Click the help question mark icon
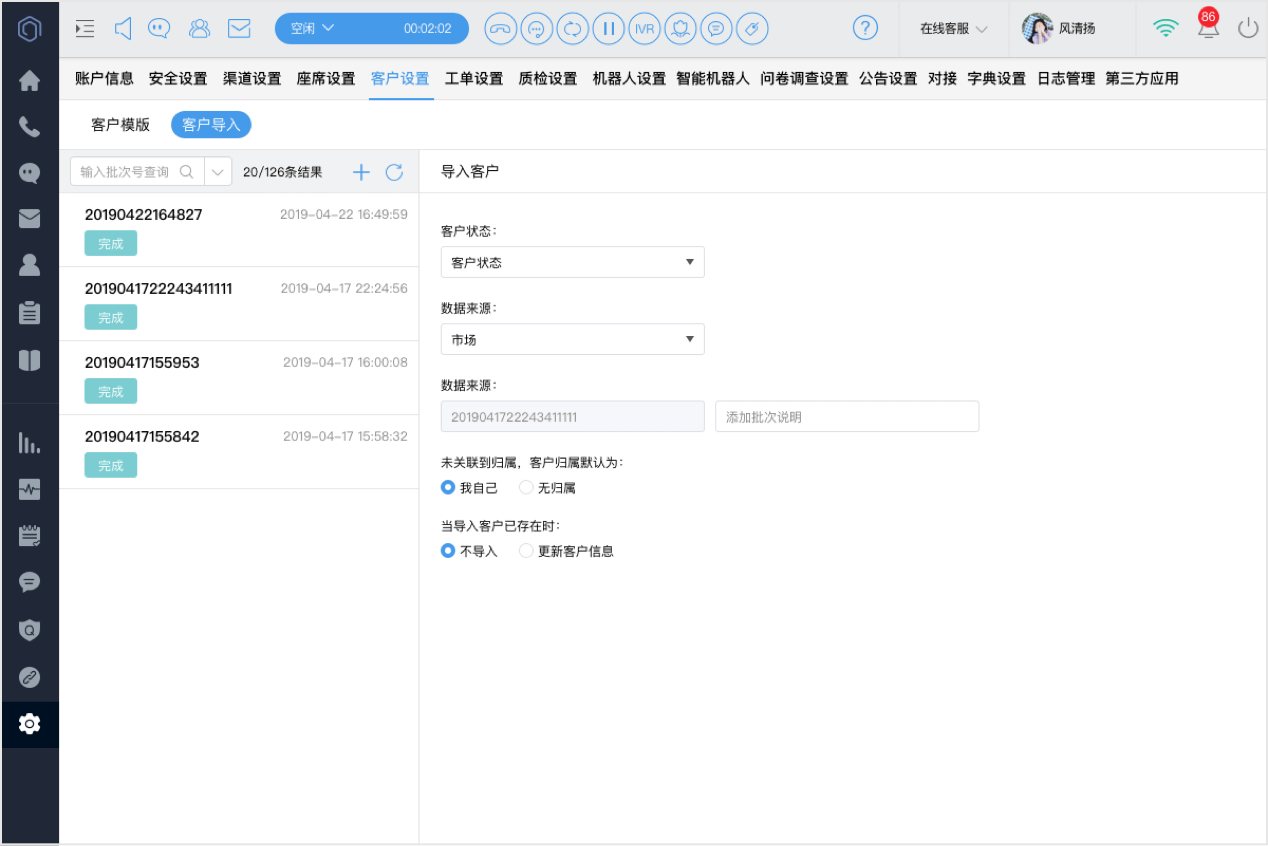The height and width of the screenshot is (846, 1268). pos(866,28)
